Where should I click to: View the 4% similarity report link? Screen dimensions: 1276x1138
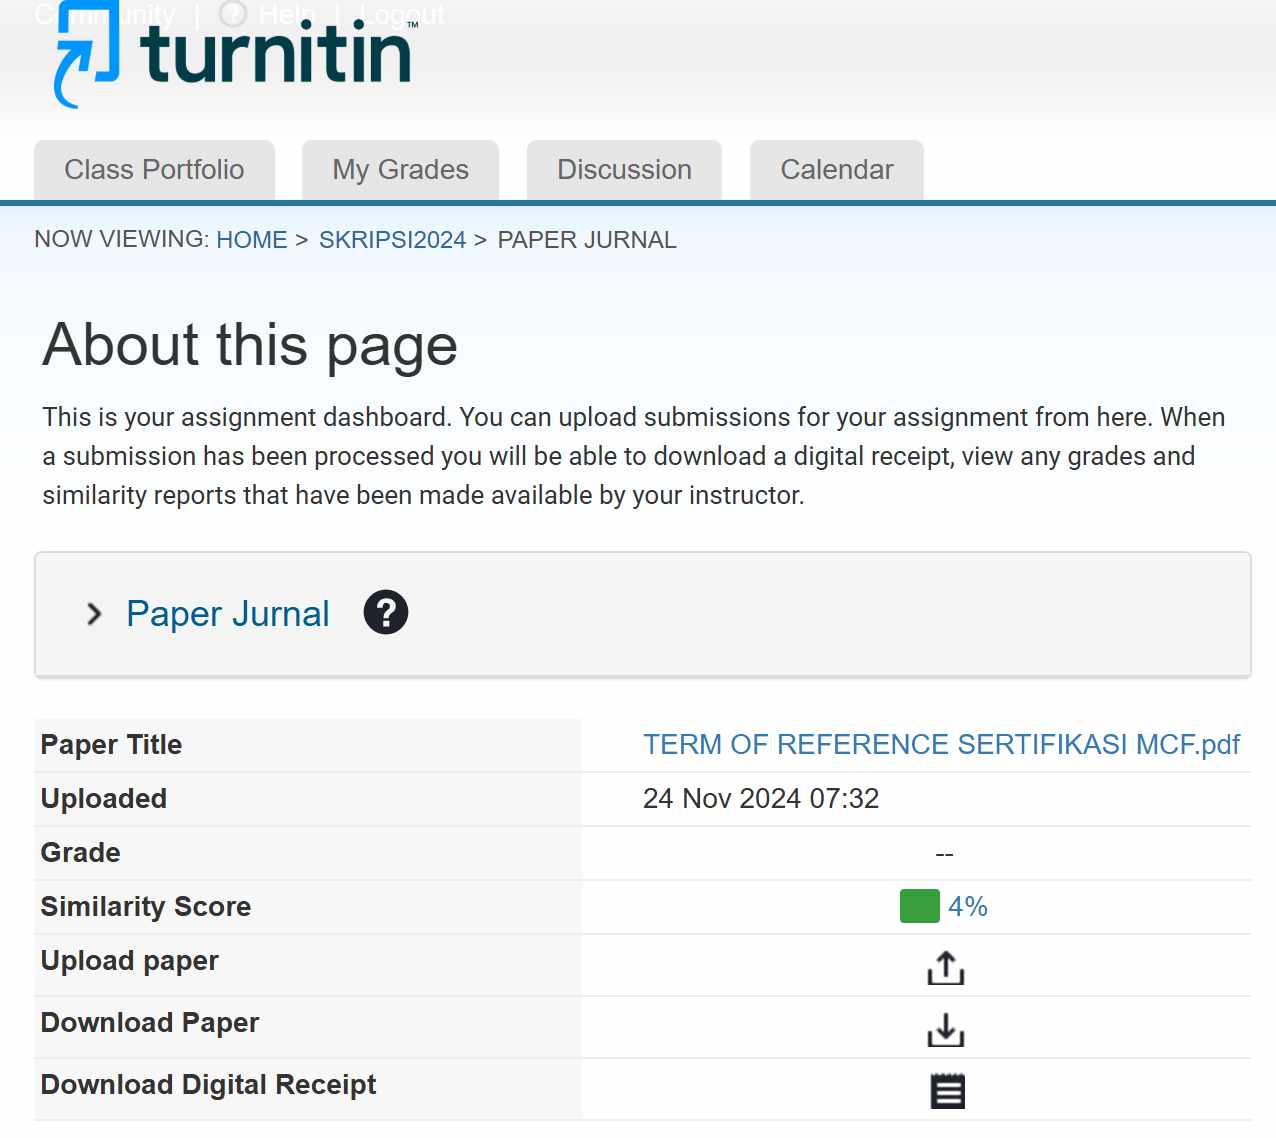tap(968, 906)
